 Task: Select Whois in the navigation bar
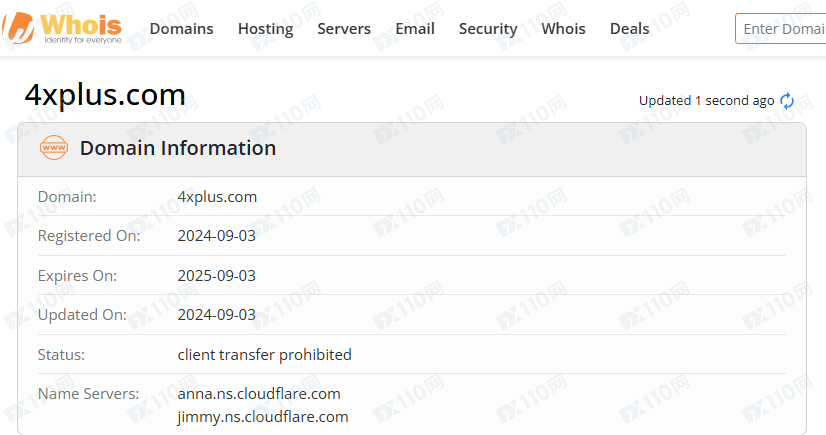click(x=563, y=28)
